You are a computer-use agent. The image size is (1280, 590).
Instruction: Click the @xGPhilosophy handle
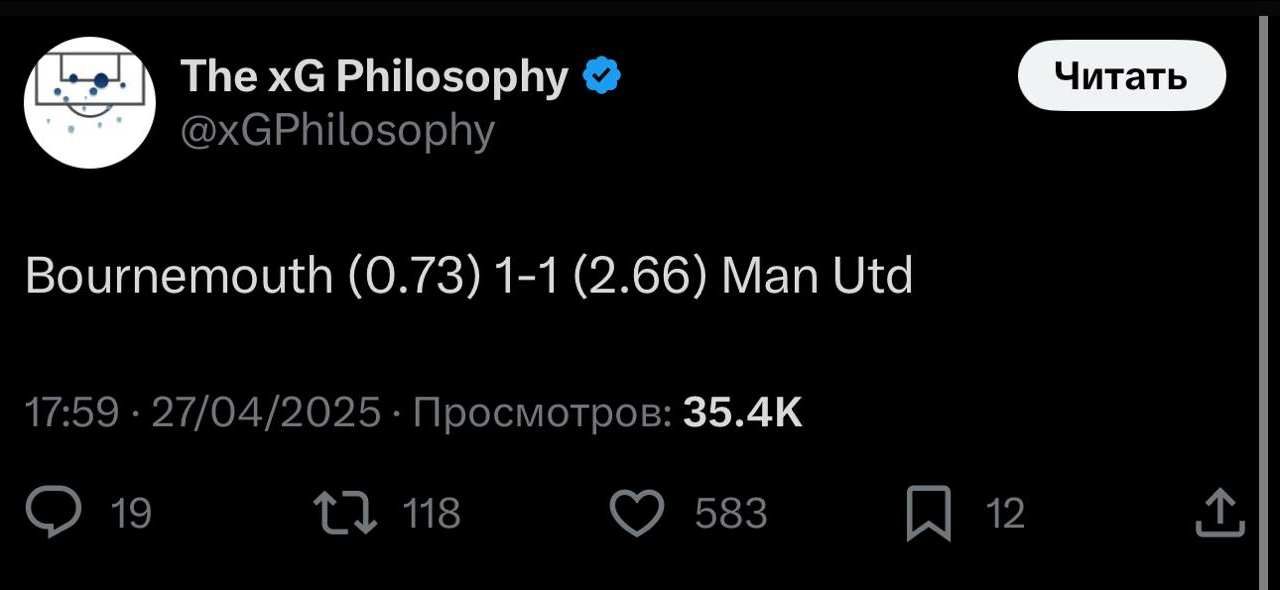(337, 130)
